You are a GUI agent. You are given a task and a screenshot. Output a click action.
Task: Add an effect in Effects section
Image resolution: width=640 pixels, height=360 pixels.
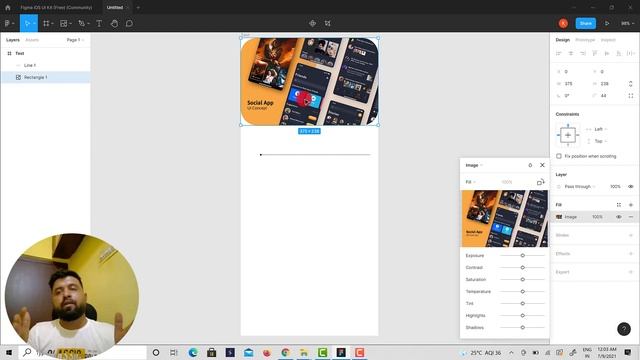(631, 253)
